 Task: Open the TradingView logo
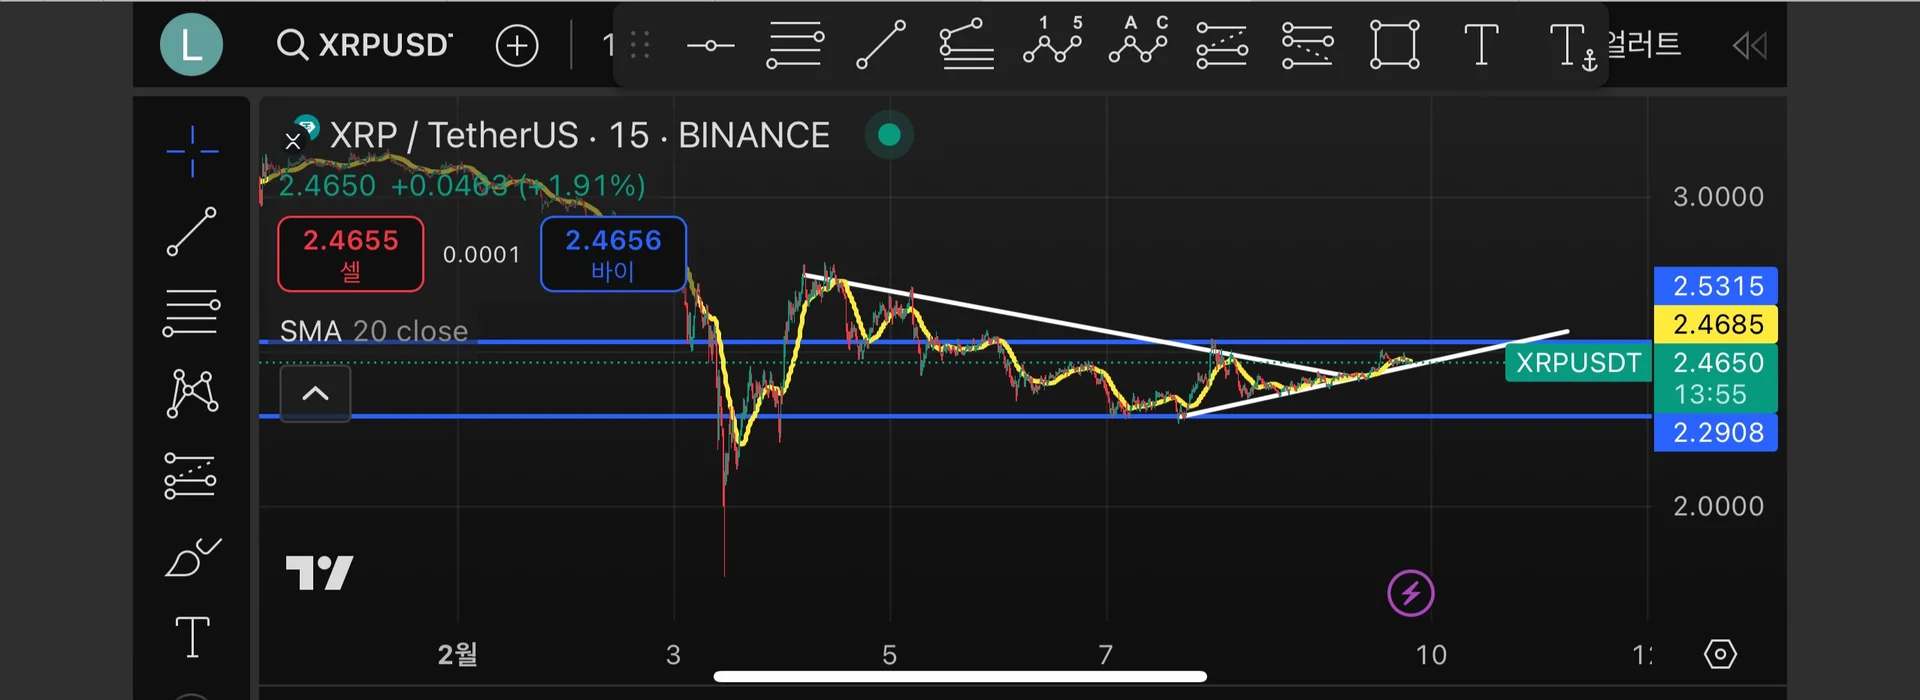click(319, 573)
